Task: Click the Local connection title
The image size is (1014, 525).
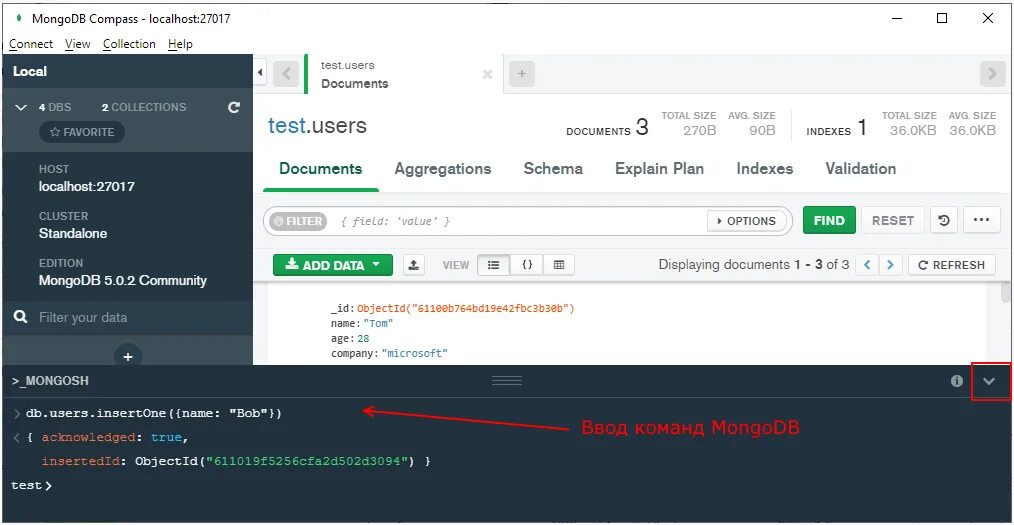Action: click(x=30, y=71)
